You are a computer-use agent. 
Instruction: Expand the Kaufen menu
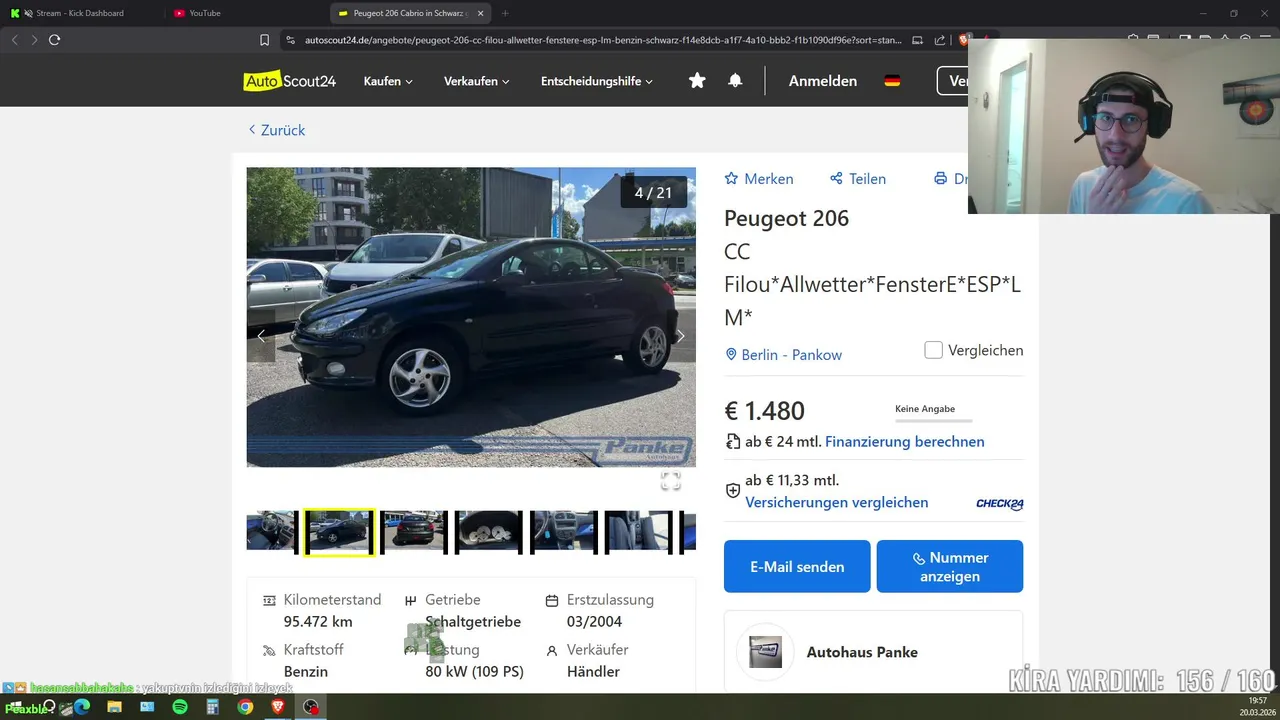tap(388, 81)
